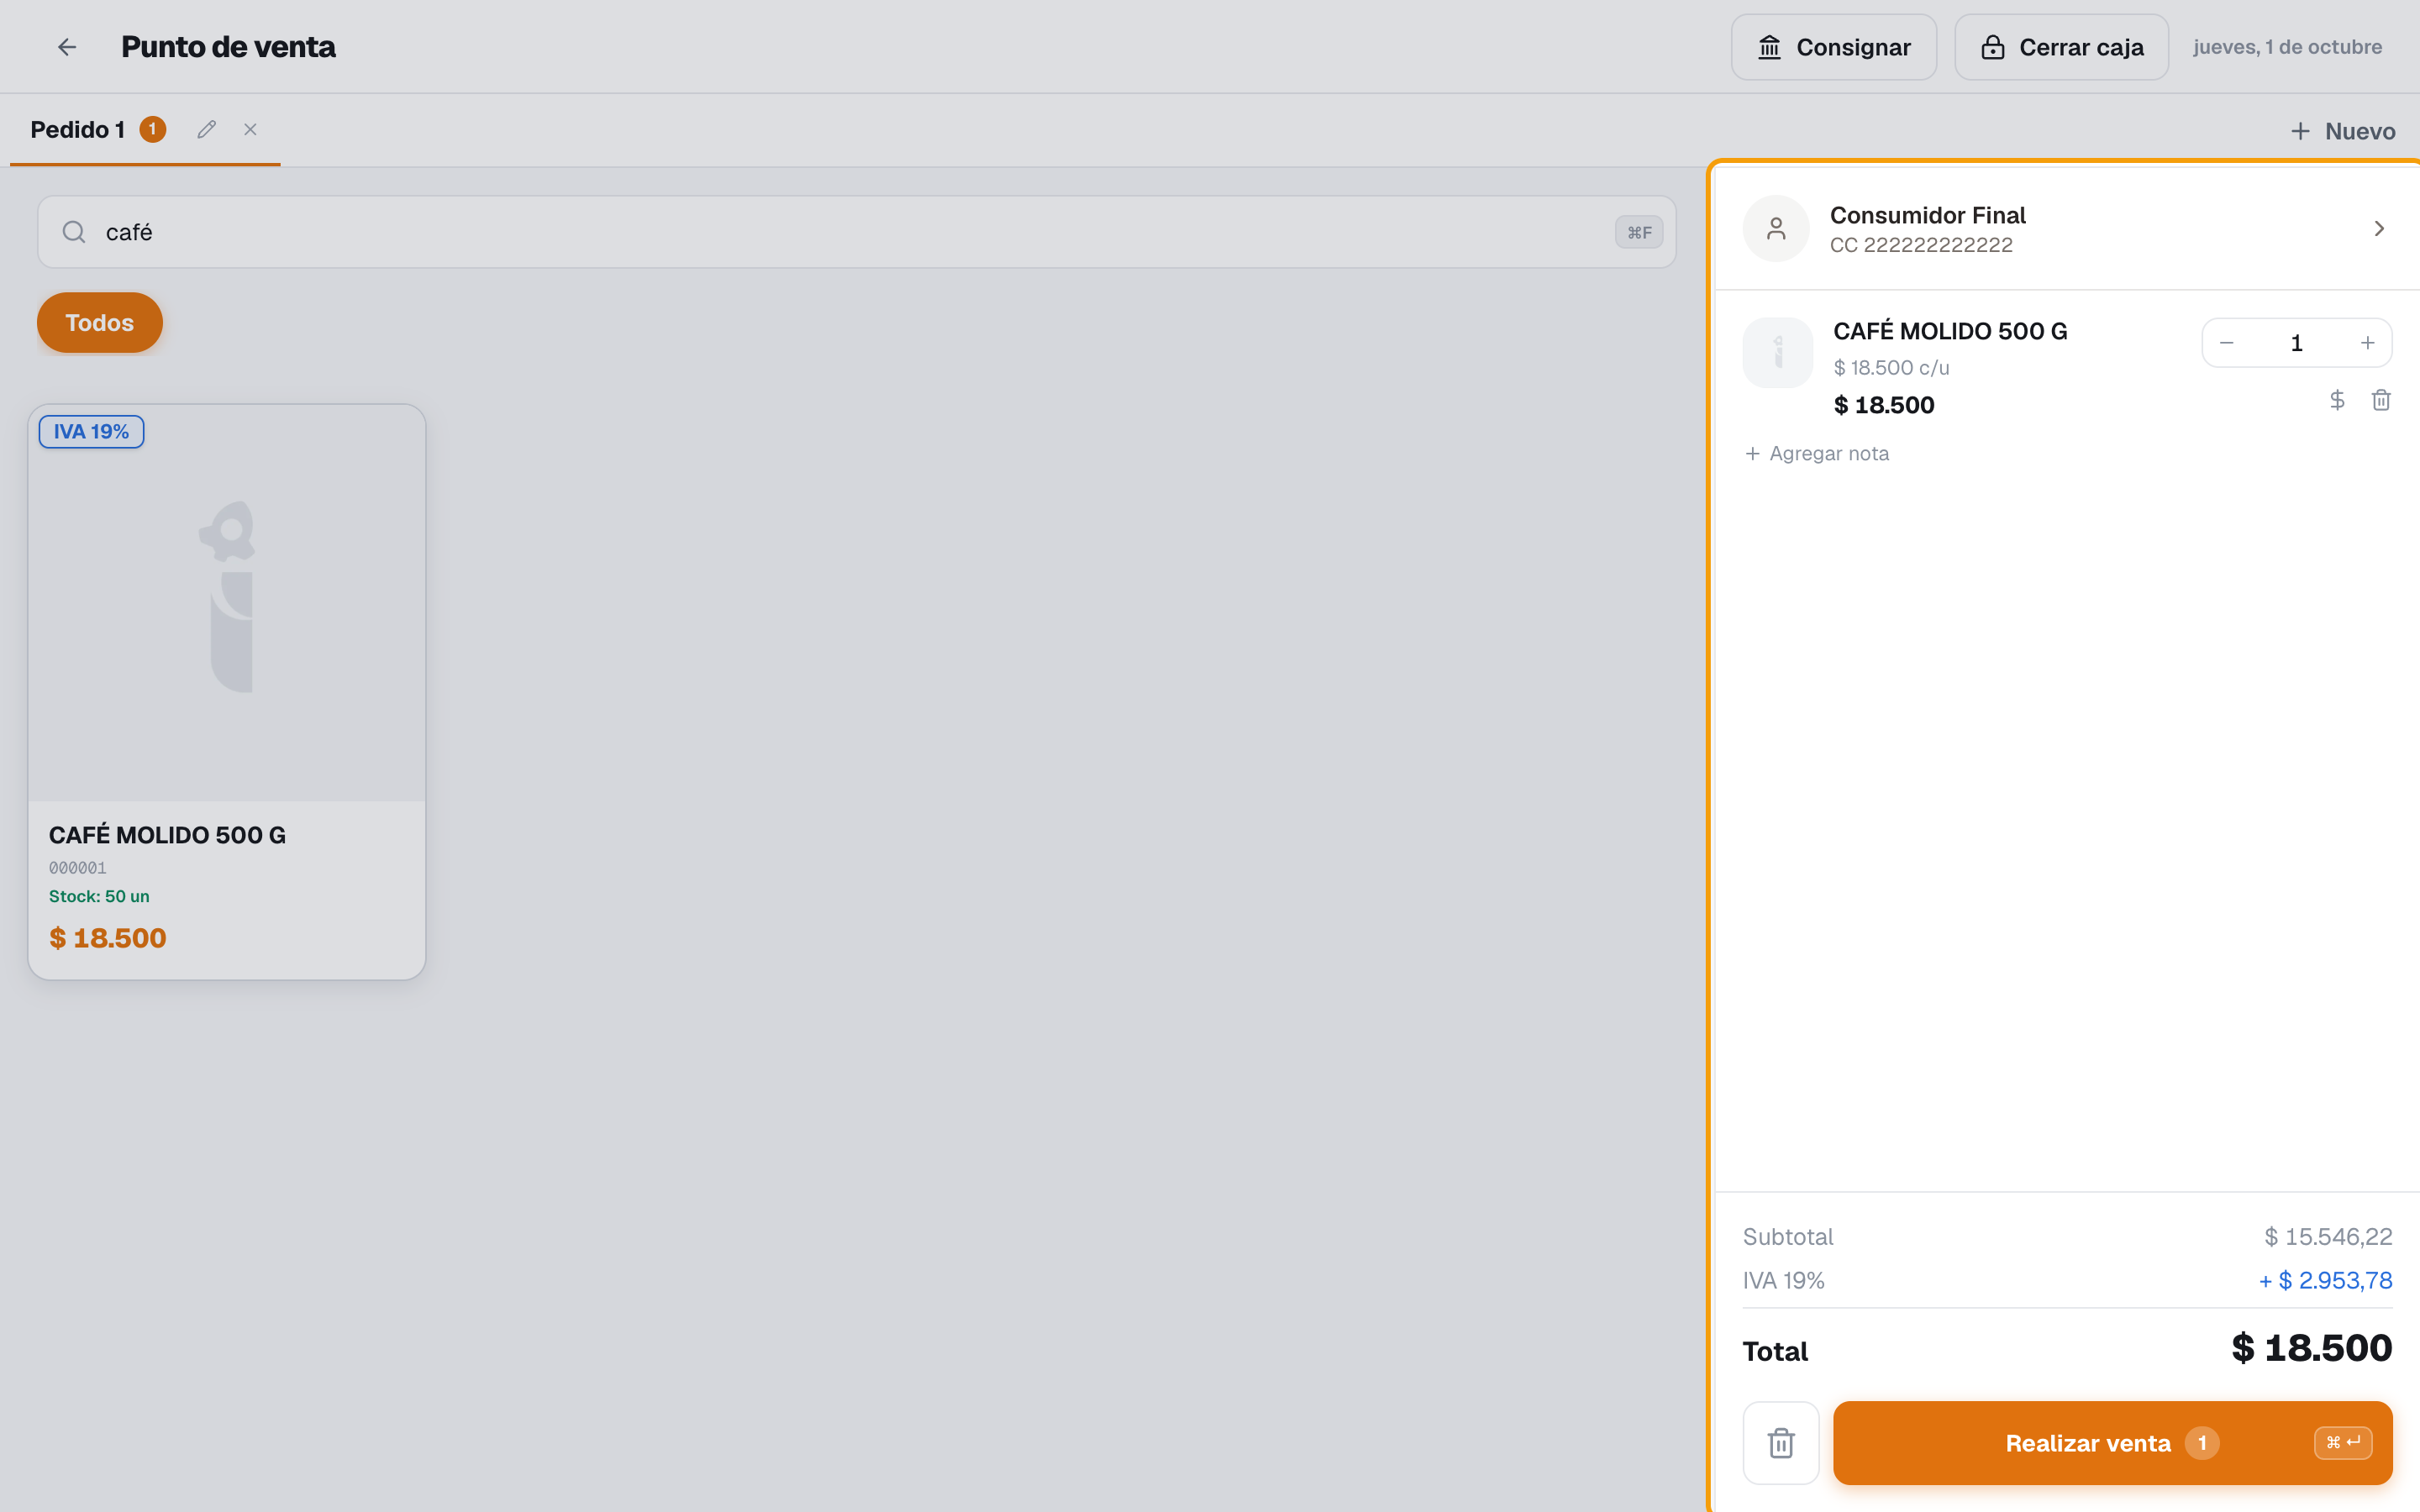Open the Consignar bank deposit button

[x=1834, y=47]
